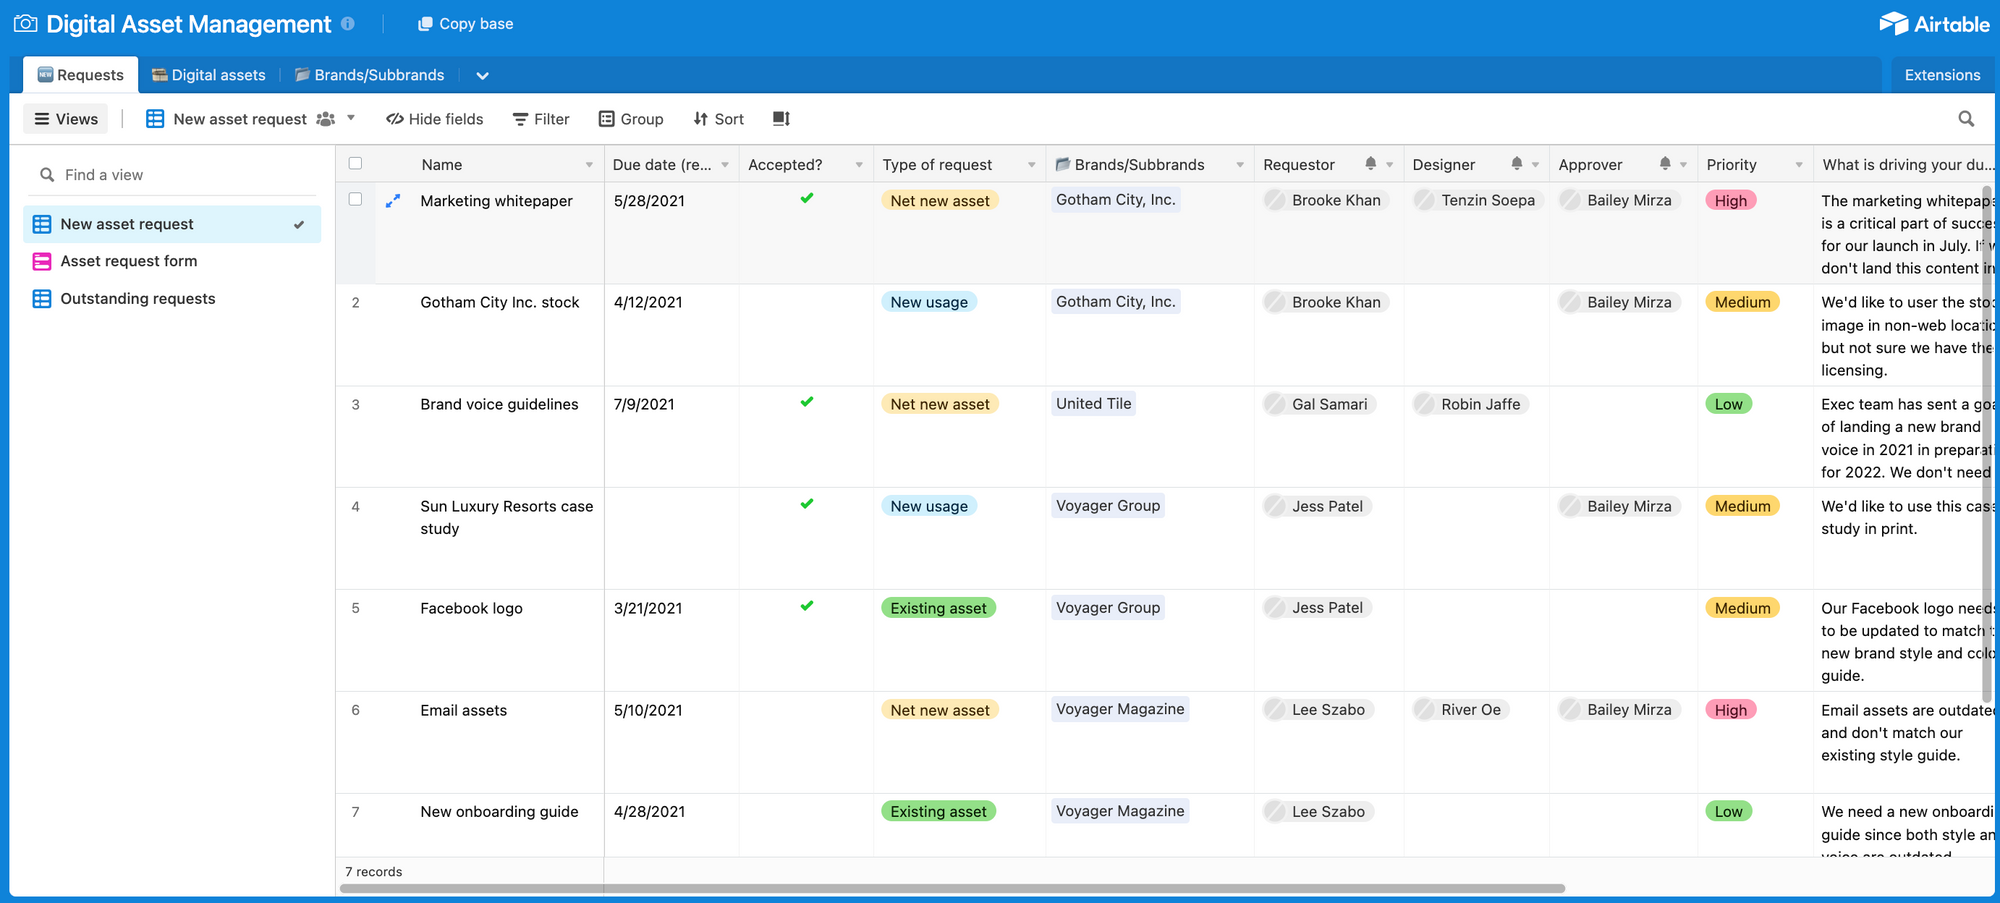Screen dimensions: 2000x903
Task: Open Accepted? column header dropdown arrow
Action: click(859, 165)
